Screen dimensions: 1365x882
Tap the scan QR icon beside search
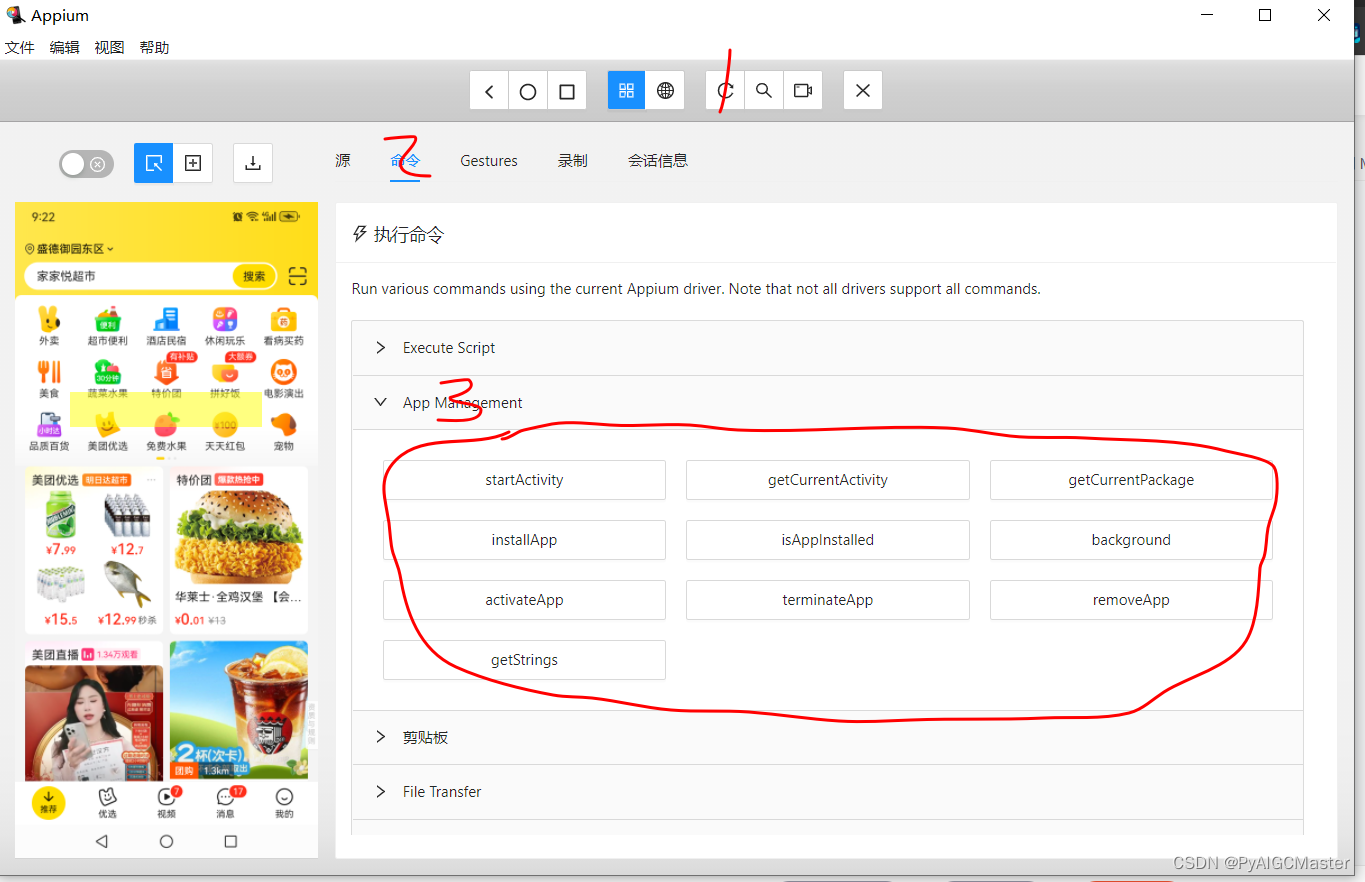297,276
